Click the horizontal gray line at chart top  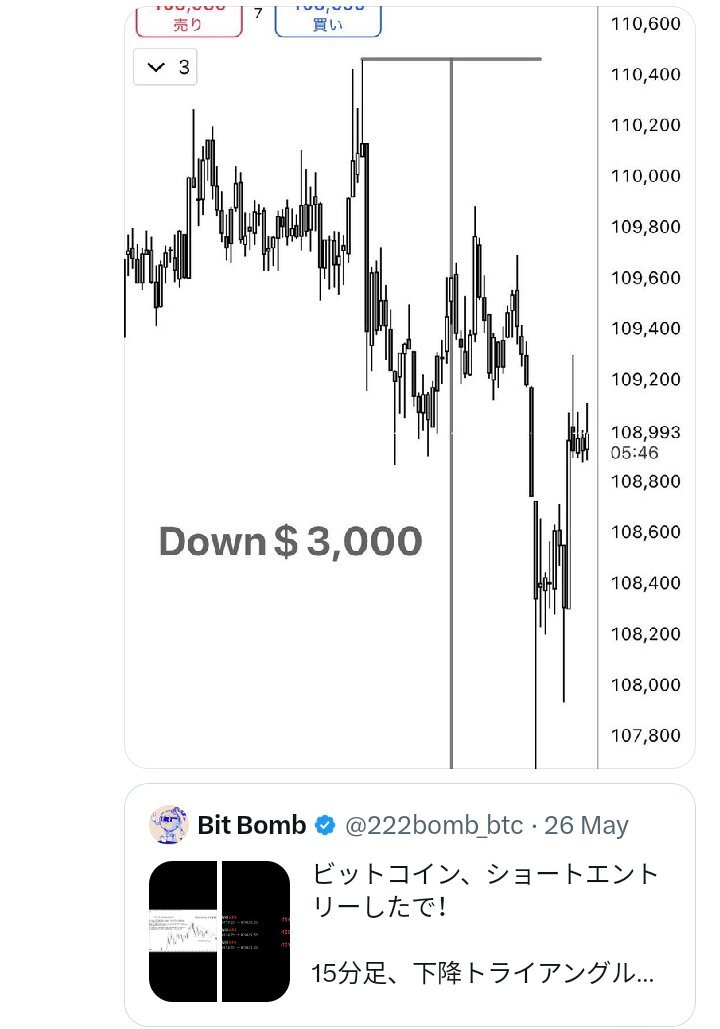452,59
